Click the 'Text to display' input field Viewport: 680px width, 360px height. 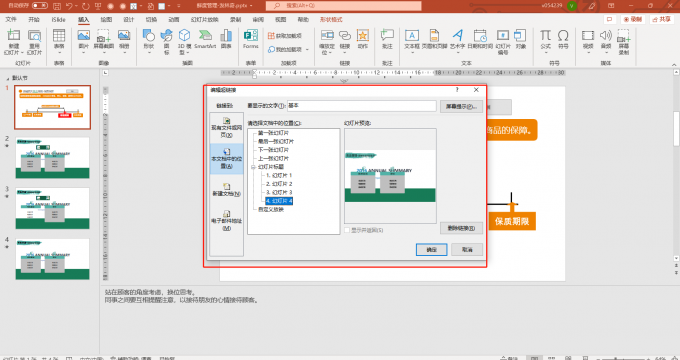(361, 105)
